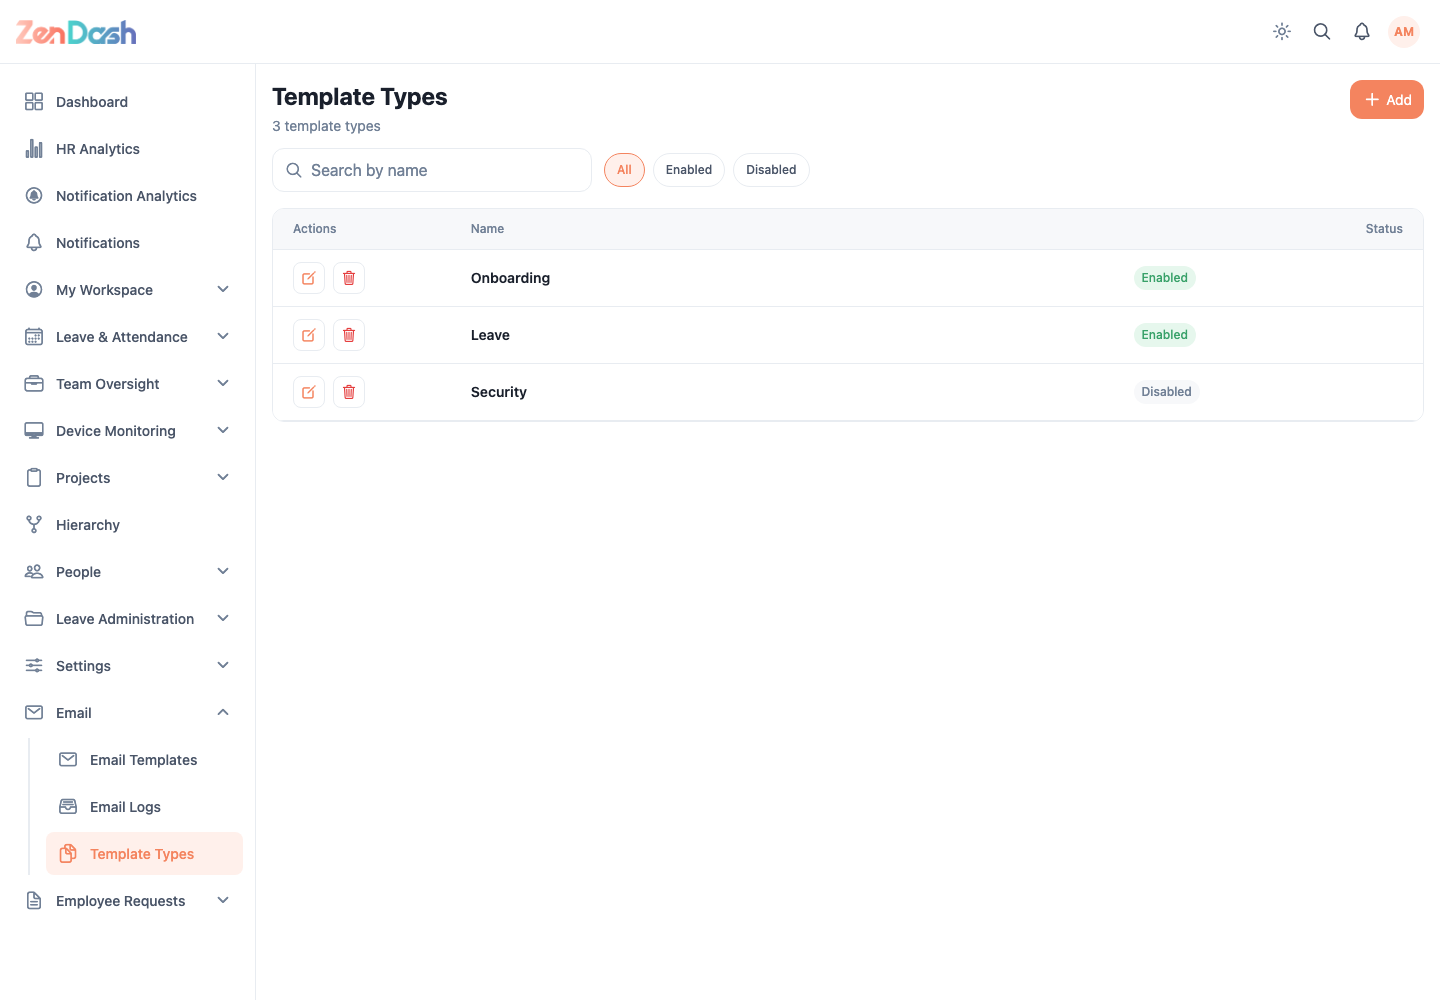1440x1000 pixels.
Task: Click the HR Analytics bar chart icon
Action: point(34,149)
